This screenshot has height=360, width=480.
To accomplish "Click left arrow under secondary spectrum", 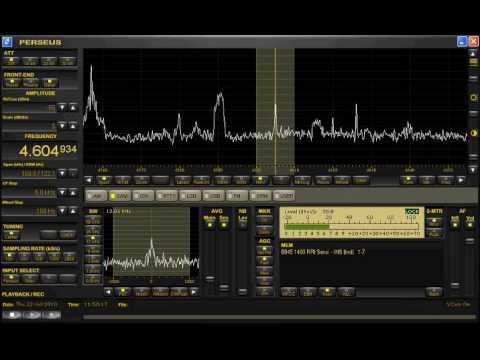I will click(x=108, y=292).
